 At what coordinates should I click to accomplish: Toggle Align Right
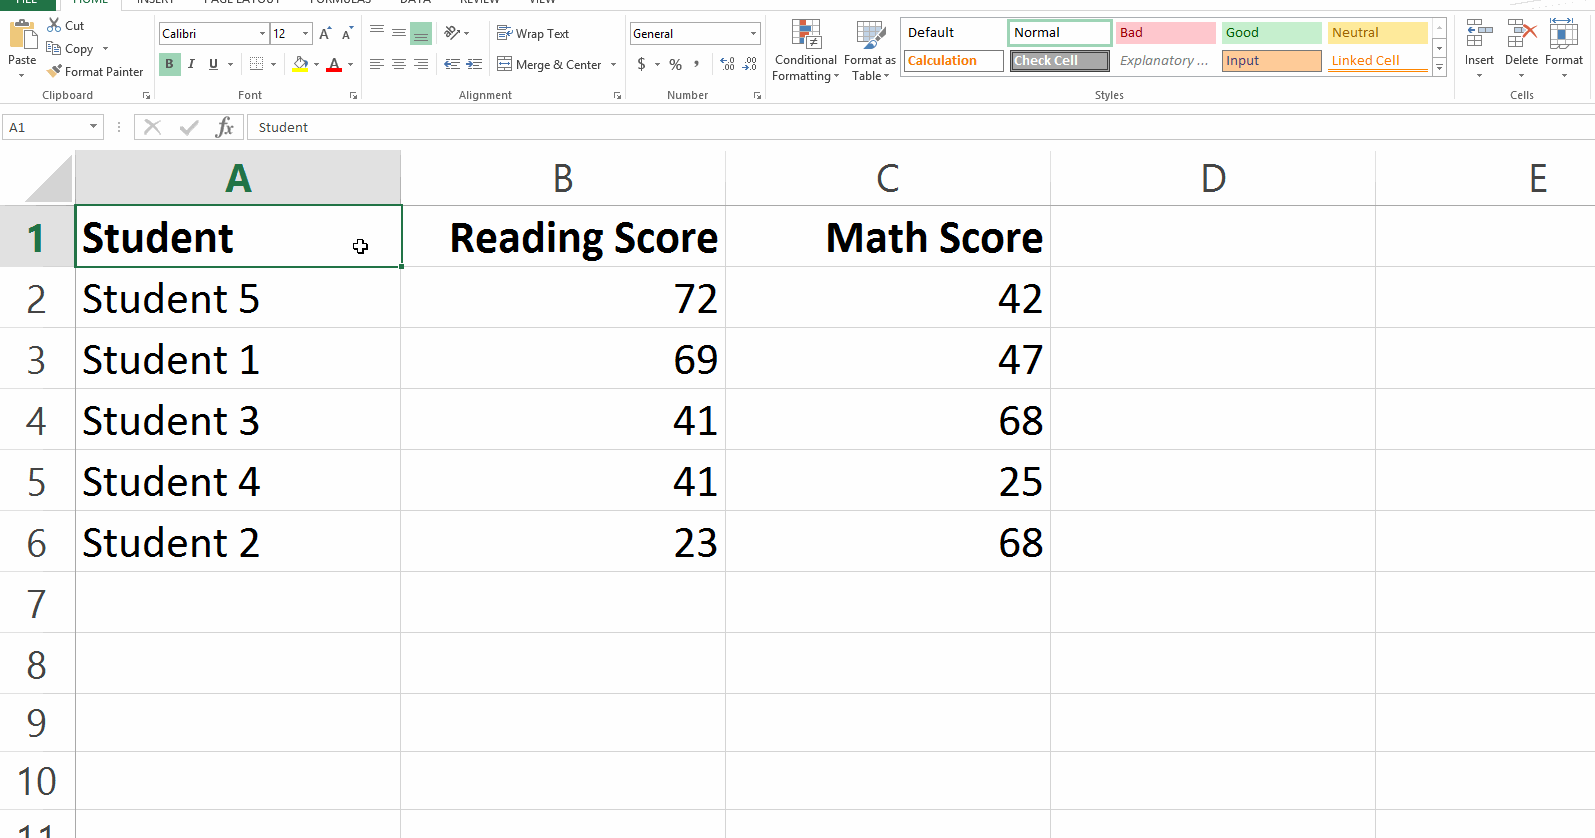pyautogui.click(x=421, y=64)
